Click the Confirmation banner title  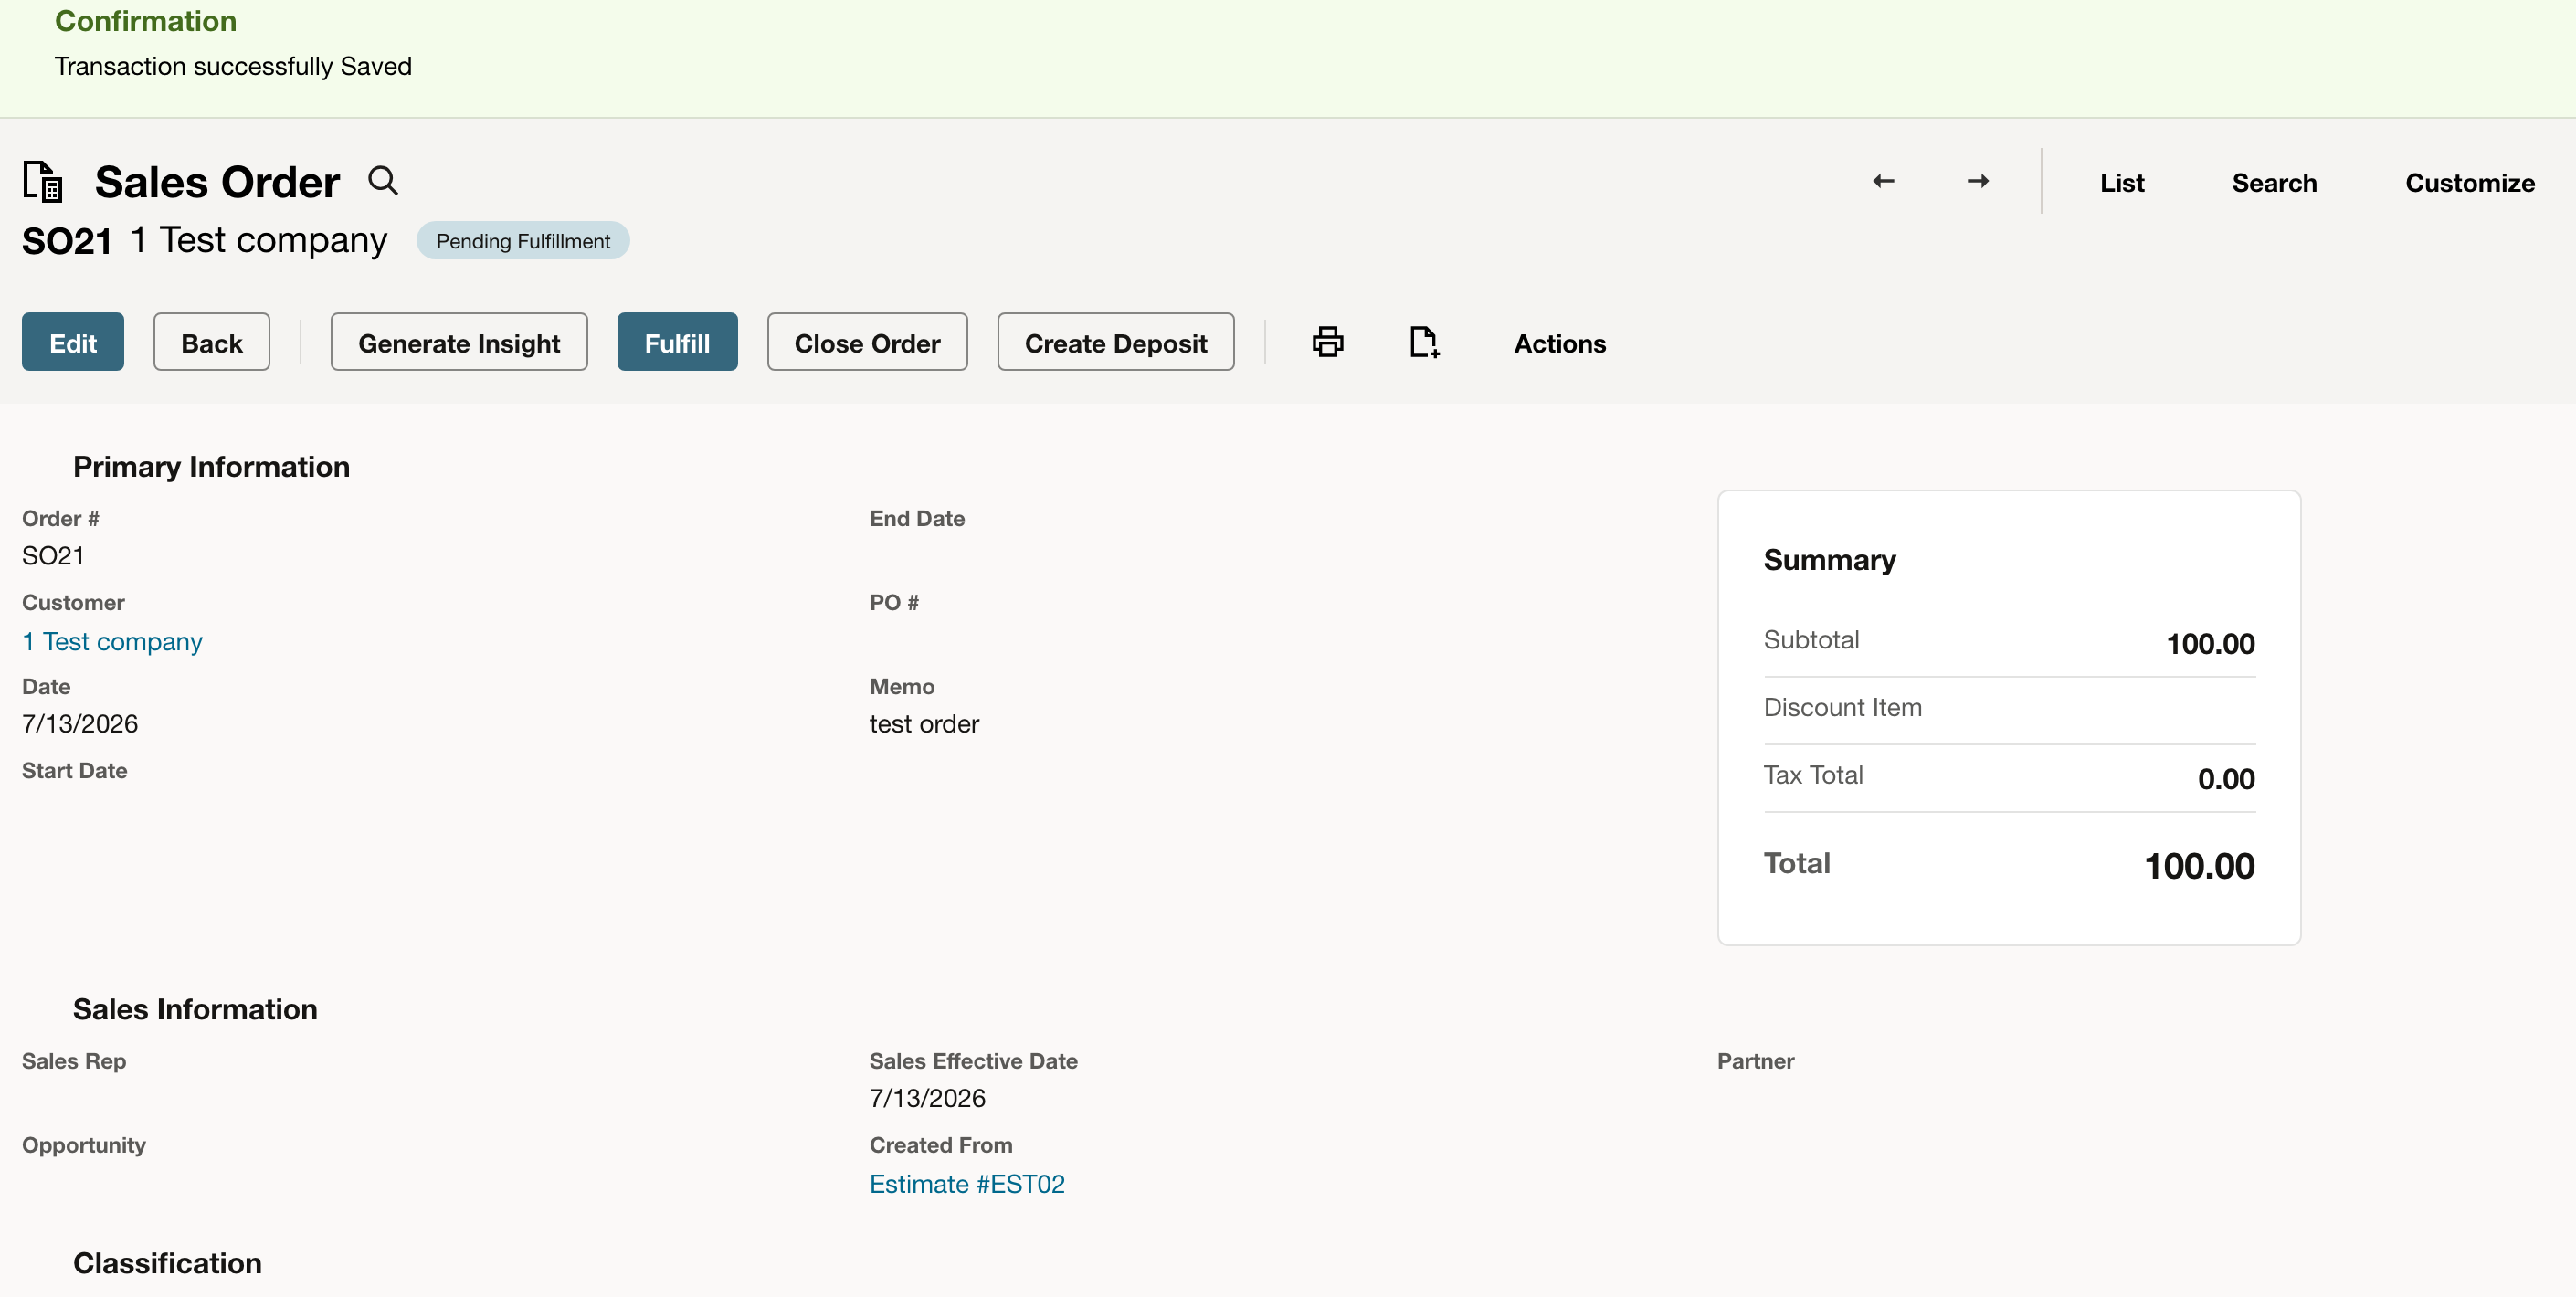145,21
